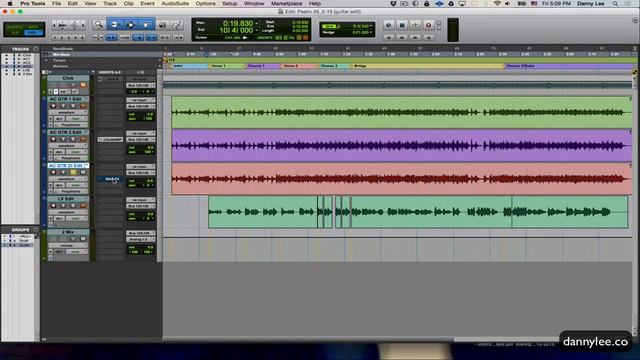Click the Bridge marker in Markers ruler

pos(360,66)
